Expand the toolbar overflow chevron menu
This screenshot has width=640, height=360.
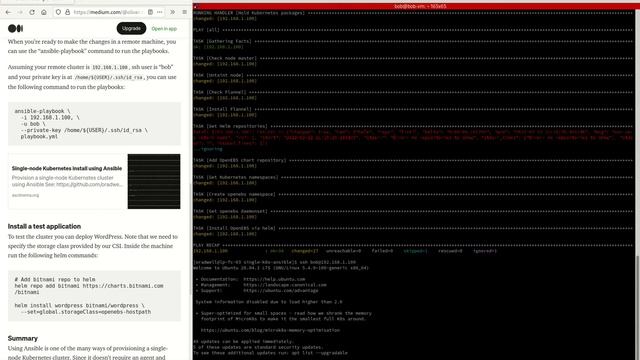[173, 12]
